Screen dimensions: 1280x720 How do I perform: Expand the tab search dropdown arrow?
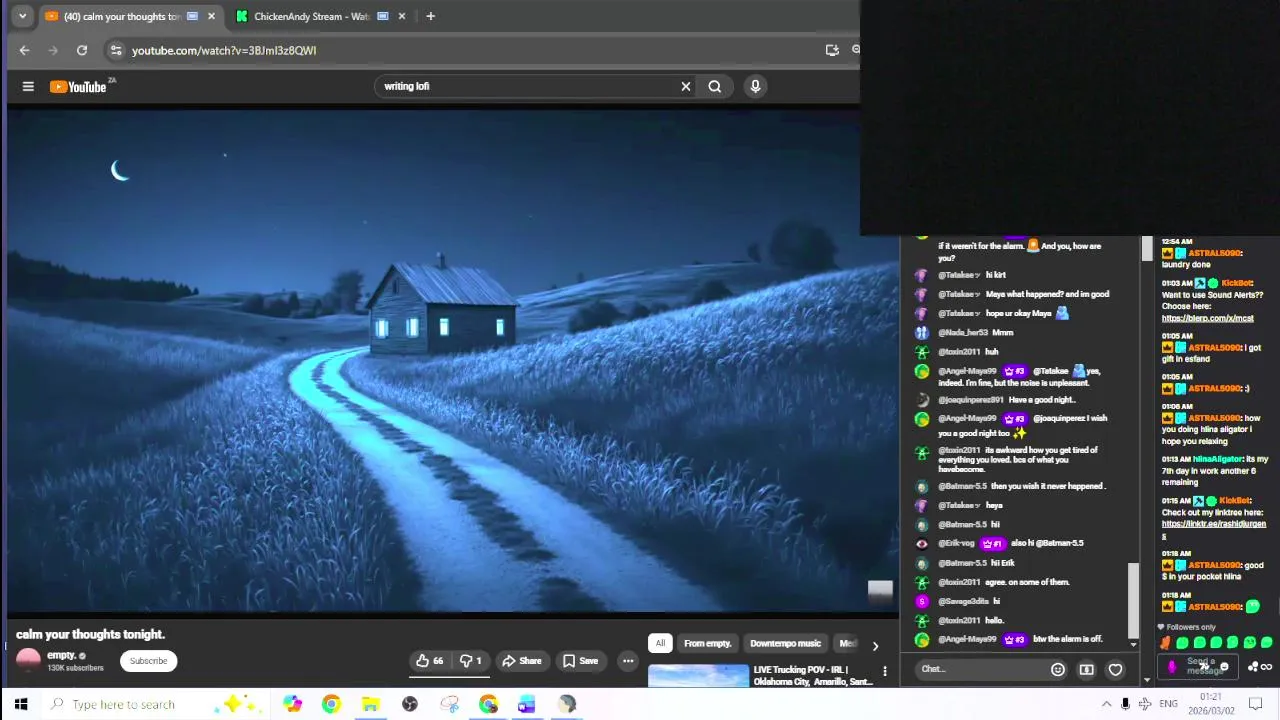point(22,16)
